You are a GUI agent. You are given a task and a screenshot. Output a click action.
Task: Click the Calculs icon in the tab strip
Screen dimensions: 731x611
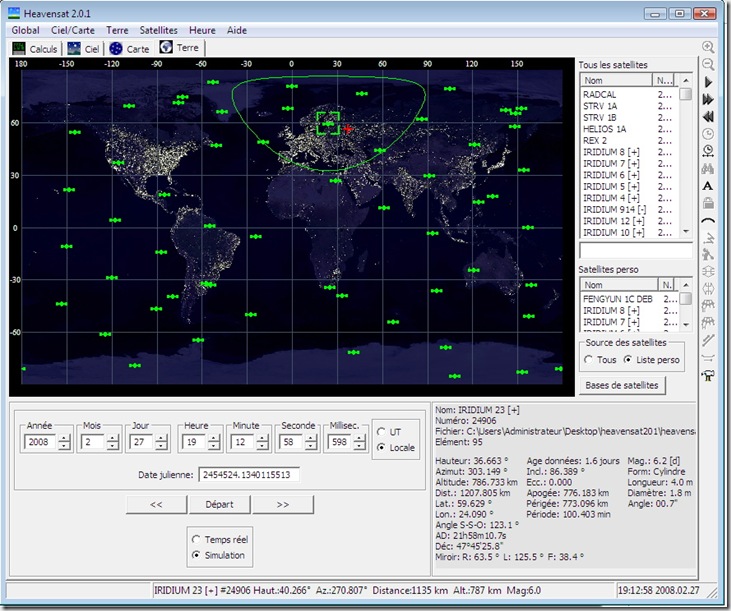coord(19,48)
